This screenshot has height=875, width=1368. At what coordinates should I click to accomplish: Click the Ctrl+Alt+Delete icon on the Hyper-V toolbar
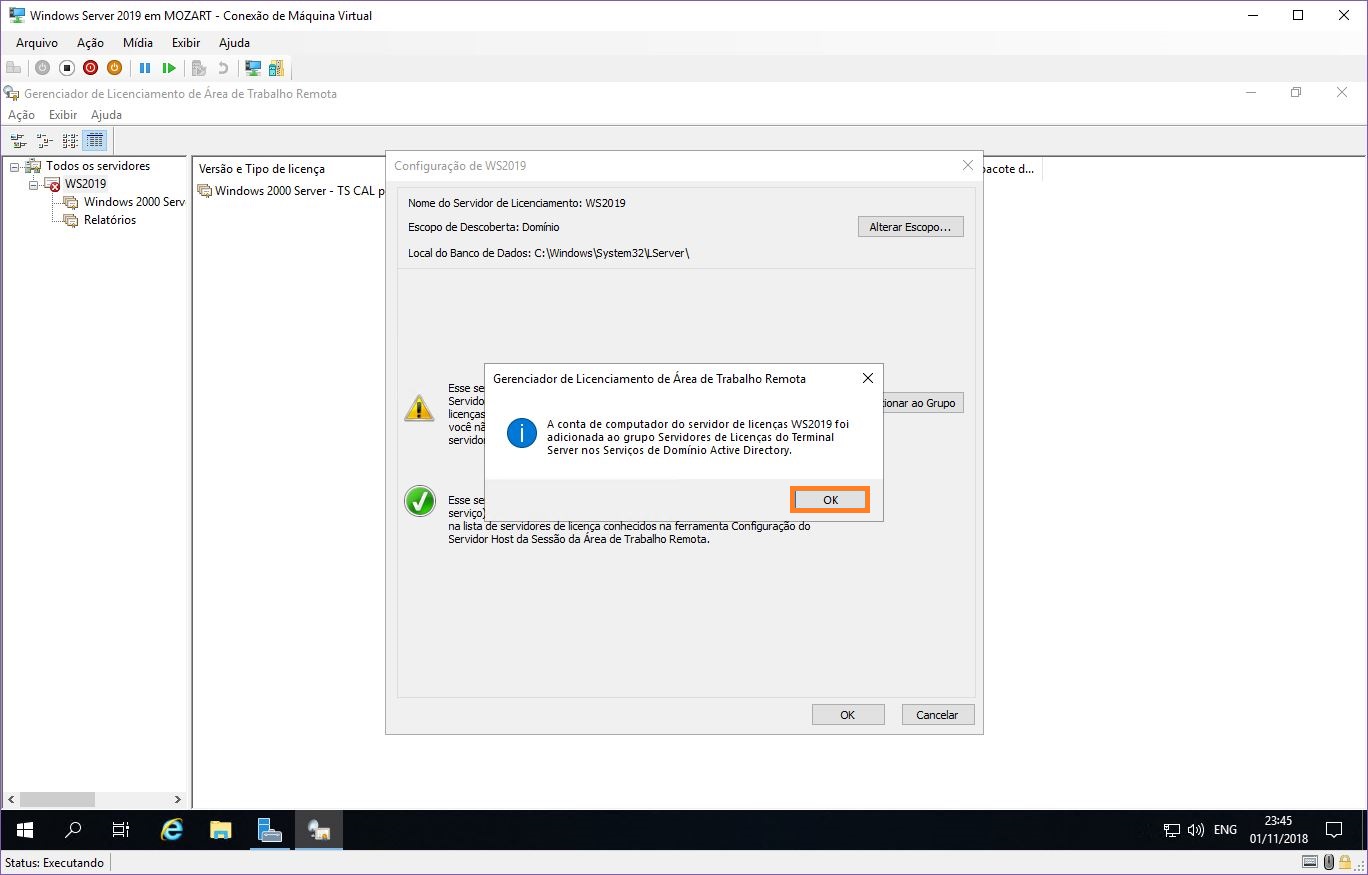tap(13, 68)
